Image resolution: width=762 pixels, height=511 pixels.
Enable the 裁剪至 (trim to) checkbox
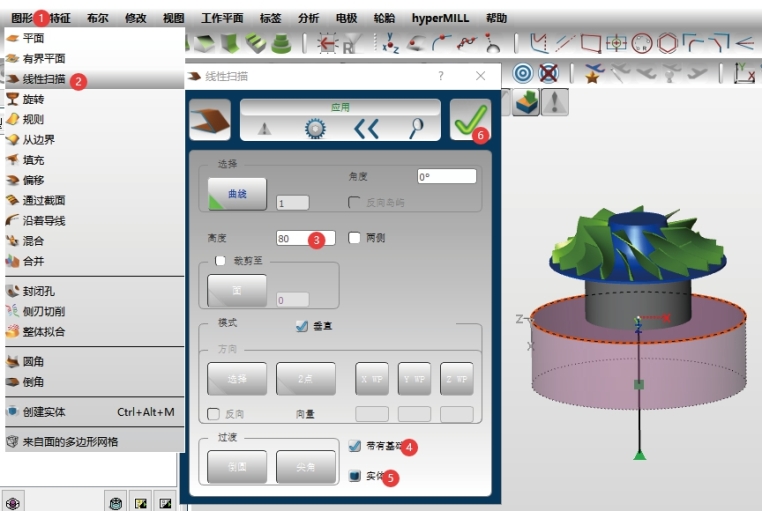point(221,260)
